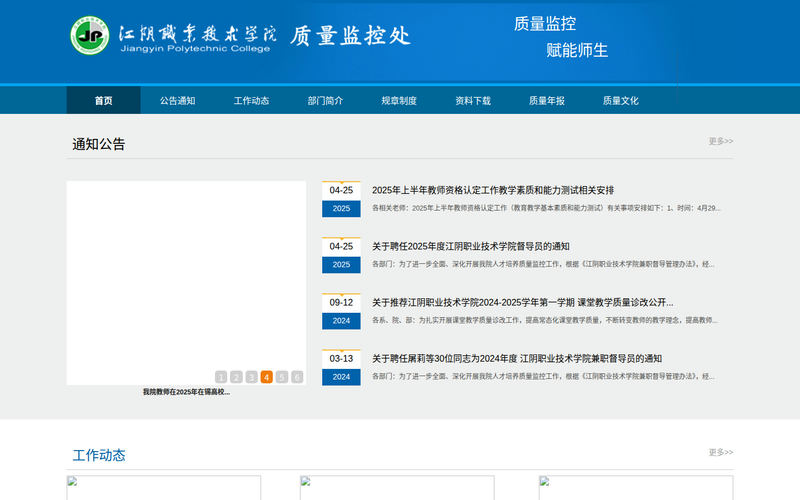Switch carousel to slide 1
Image resolution: width=800 pixels, height=500 pixels.
pyautogui.click(x=221, y=377)
